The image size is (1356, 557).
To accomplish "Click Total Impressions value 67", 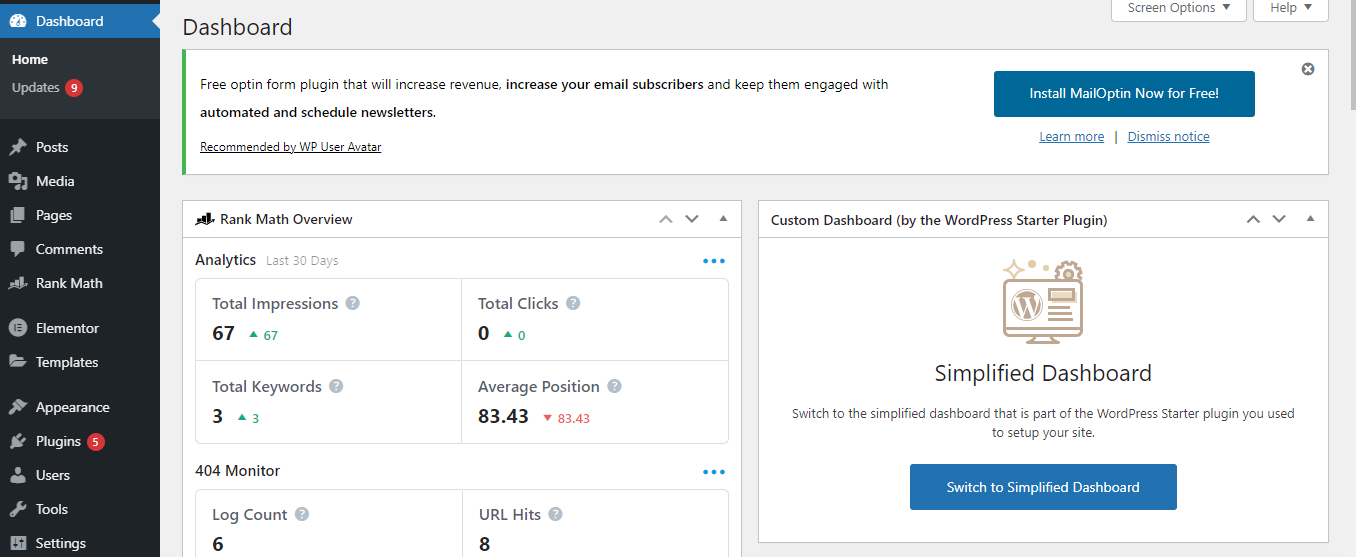I will click(224, 333).
